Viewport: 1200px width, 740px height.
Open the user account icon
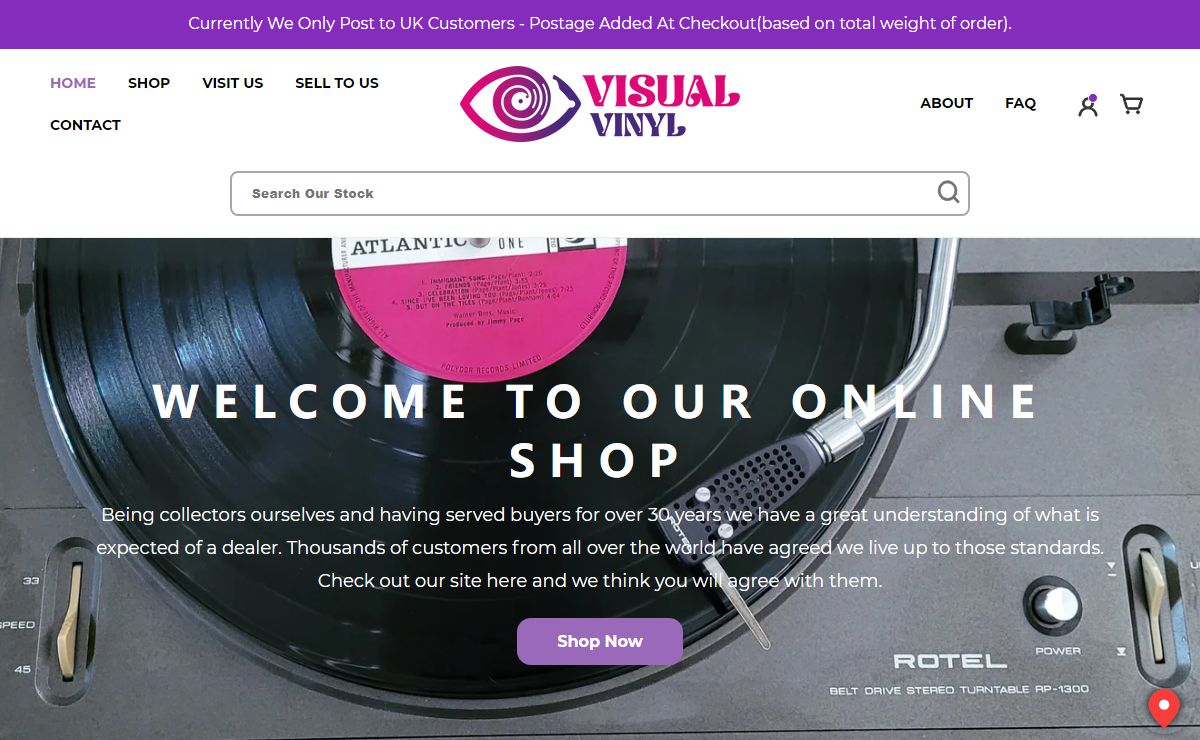click(1088, 105)
